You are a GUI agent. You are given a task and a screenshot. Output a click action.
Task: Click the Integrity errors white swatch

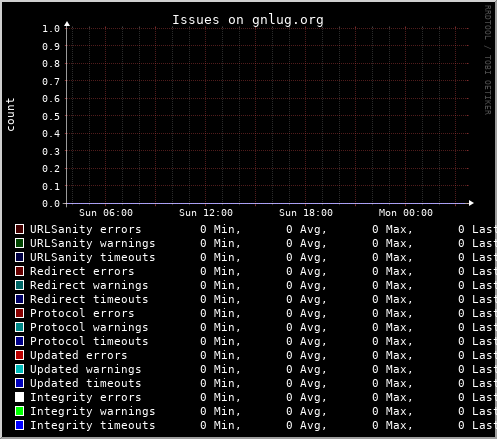click(19, 397)
